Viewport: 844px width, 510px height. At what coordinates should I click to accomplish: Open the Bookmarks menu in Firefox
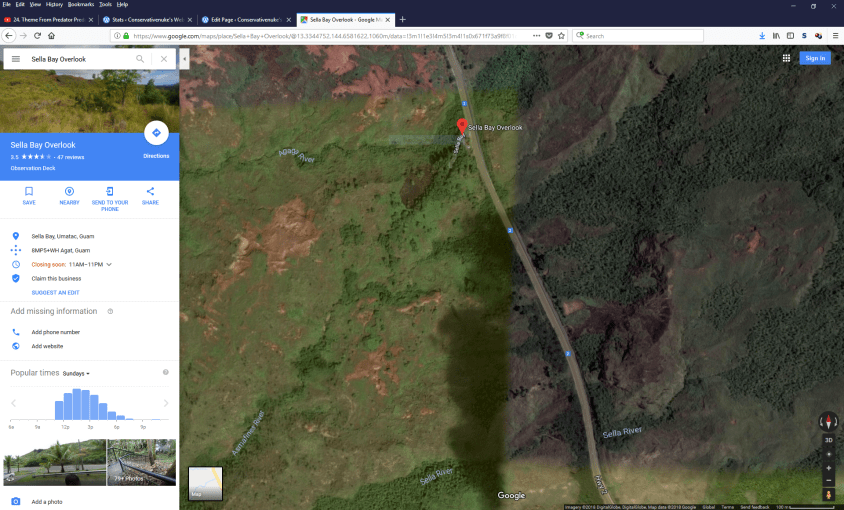coord(80,4)
